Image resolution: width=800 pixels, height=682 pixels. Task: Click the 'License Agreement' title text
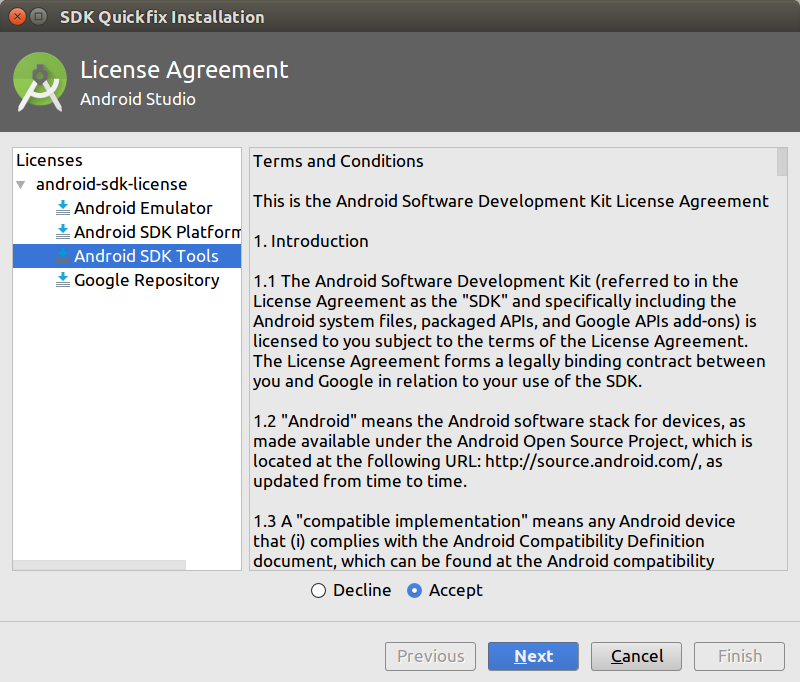pyautogui.click(x=184, y=70)
